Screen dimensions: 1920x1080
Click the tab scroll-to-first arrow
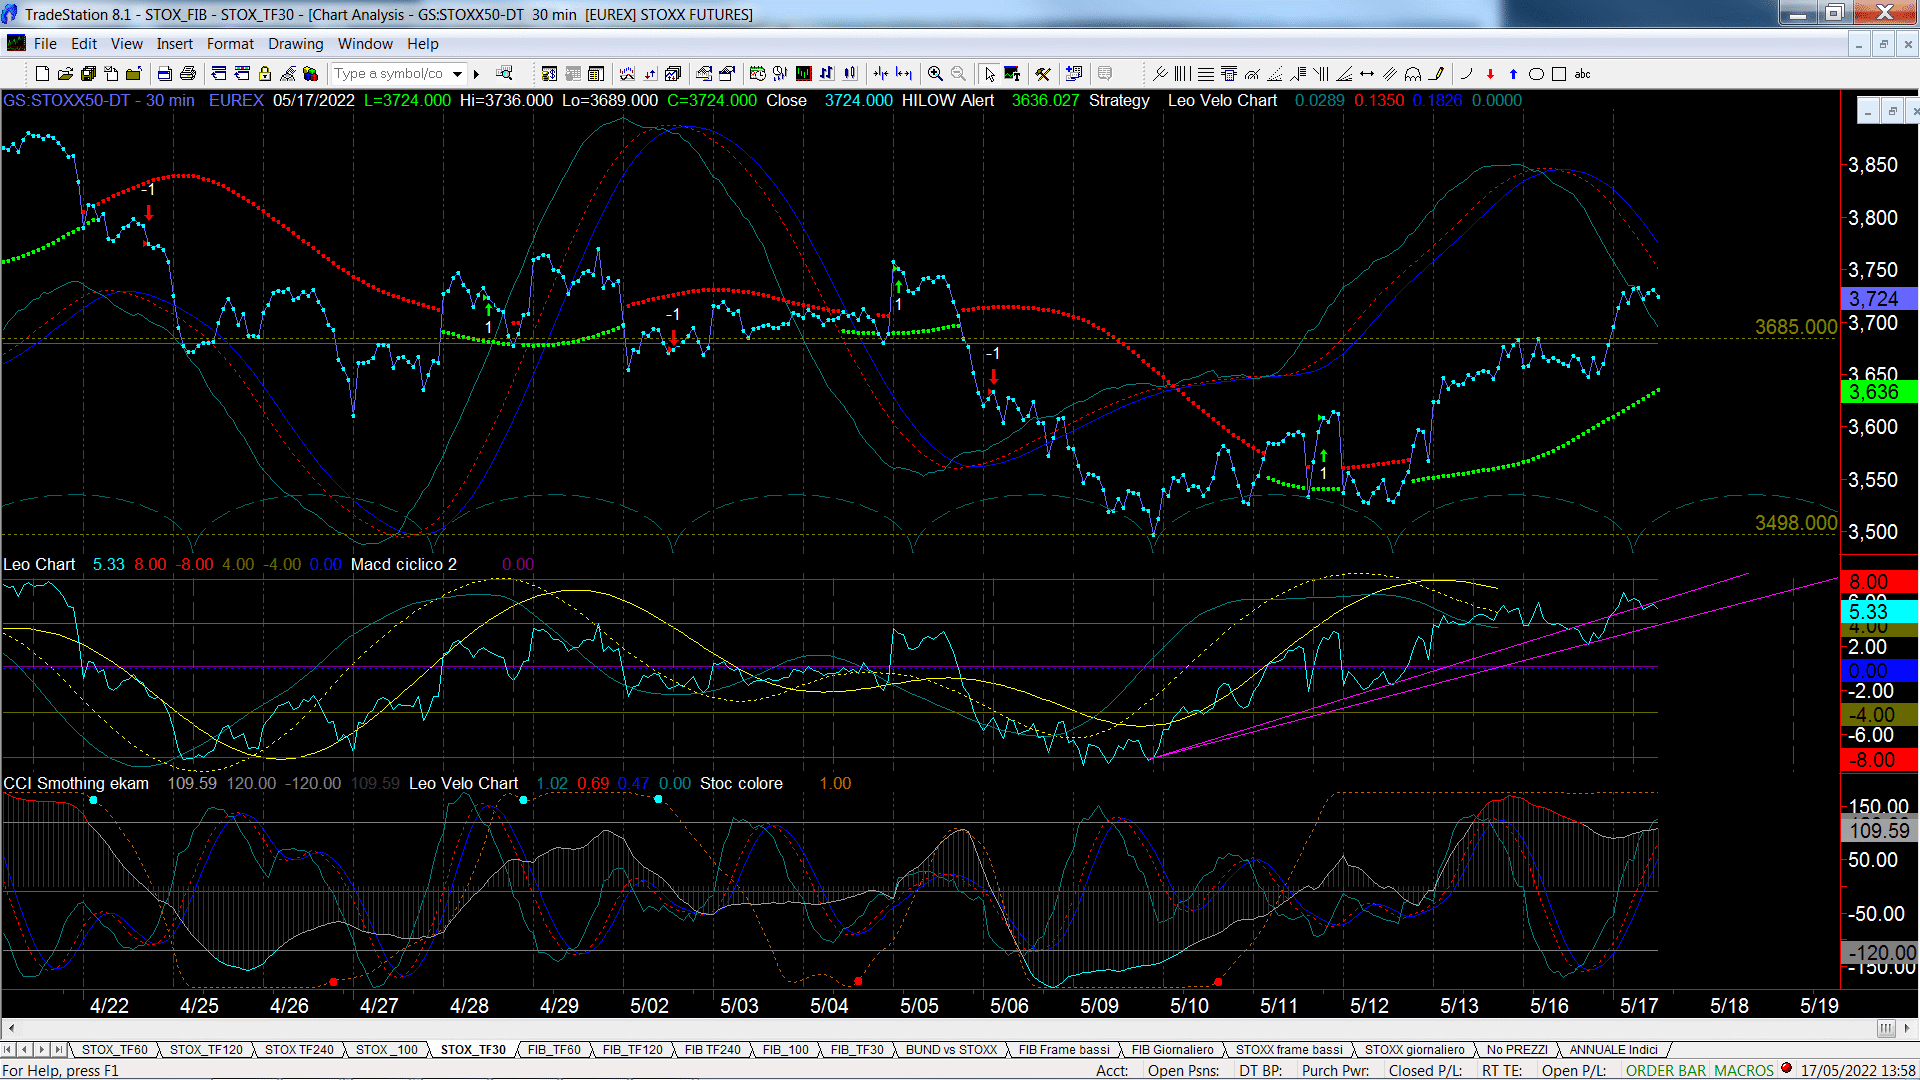coord(9,1049)
